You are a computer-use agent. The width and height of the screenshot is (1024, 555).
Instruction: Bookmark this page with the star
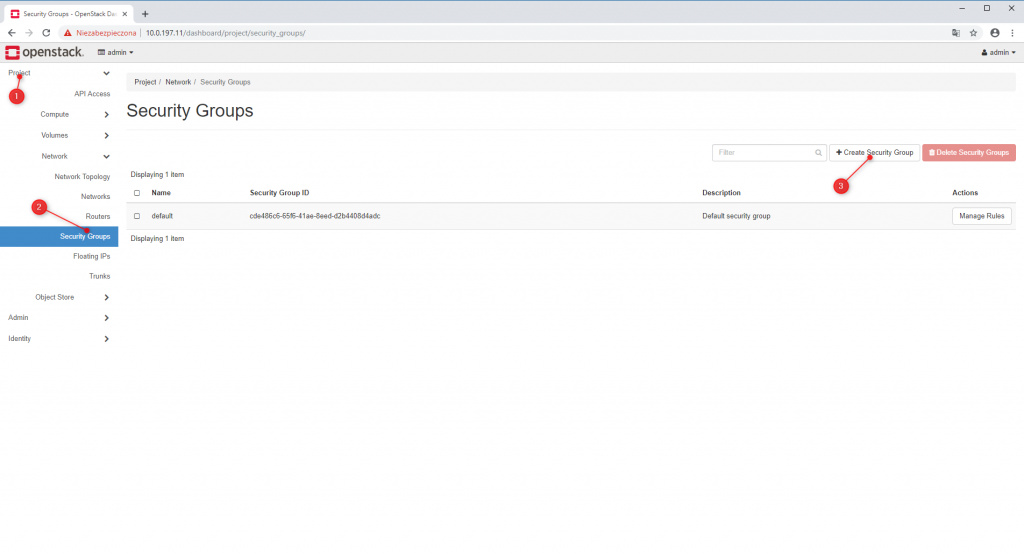(x=973, y=33)
